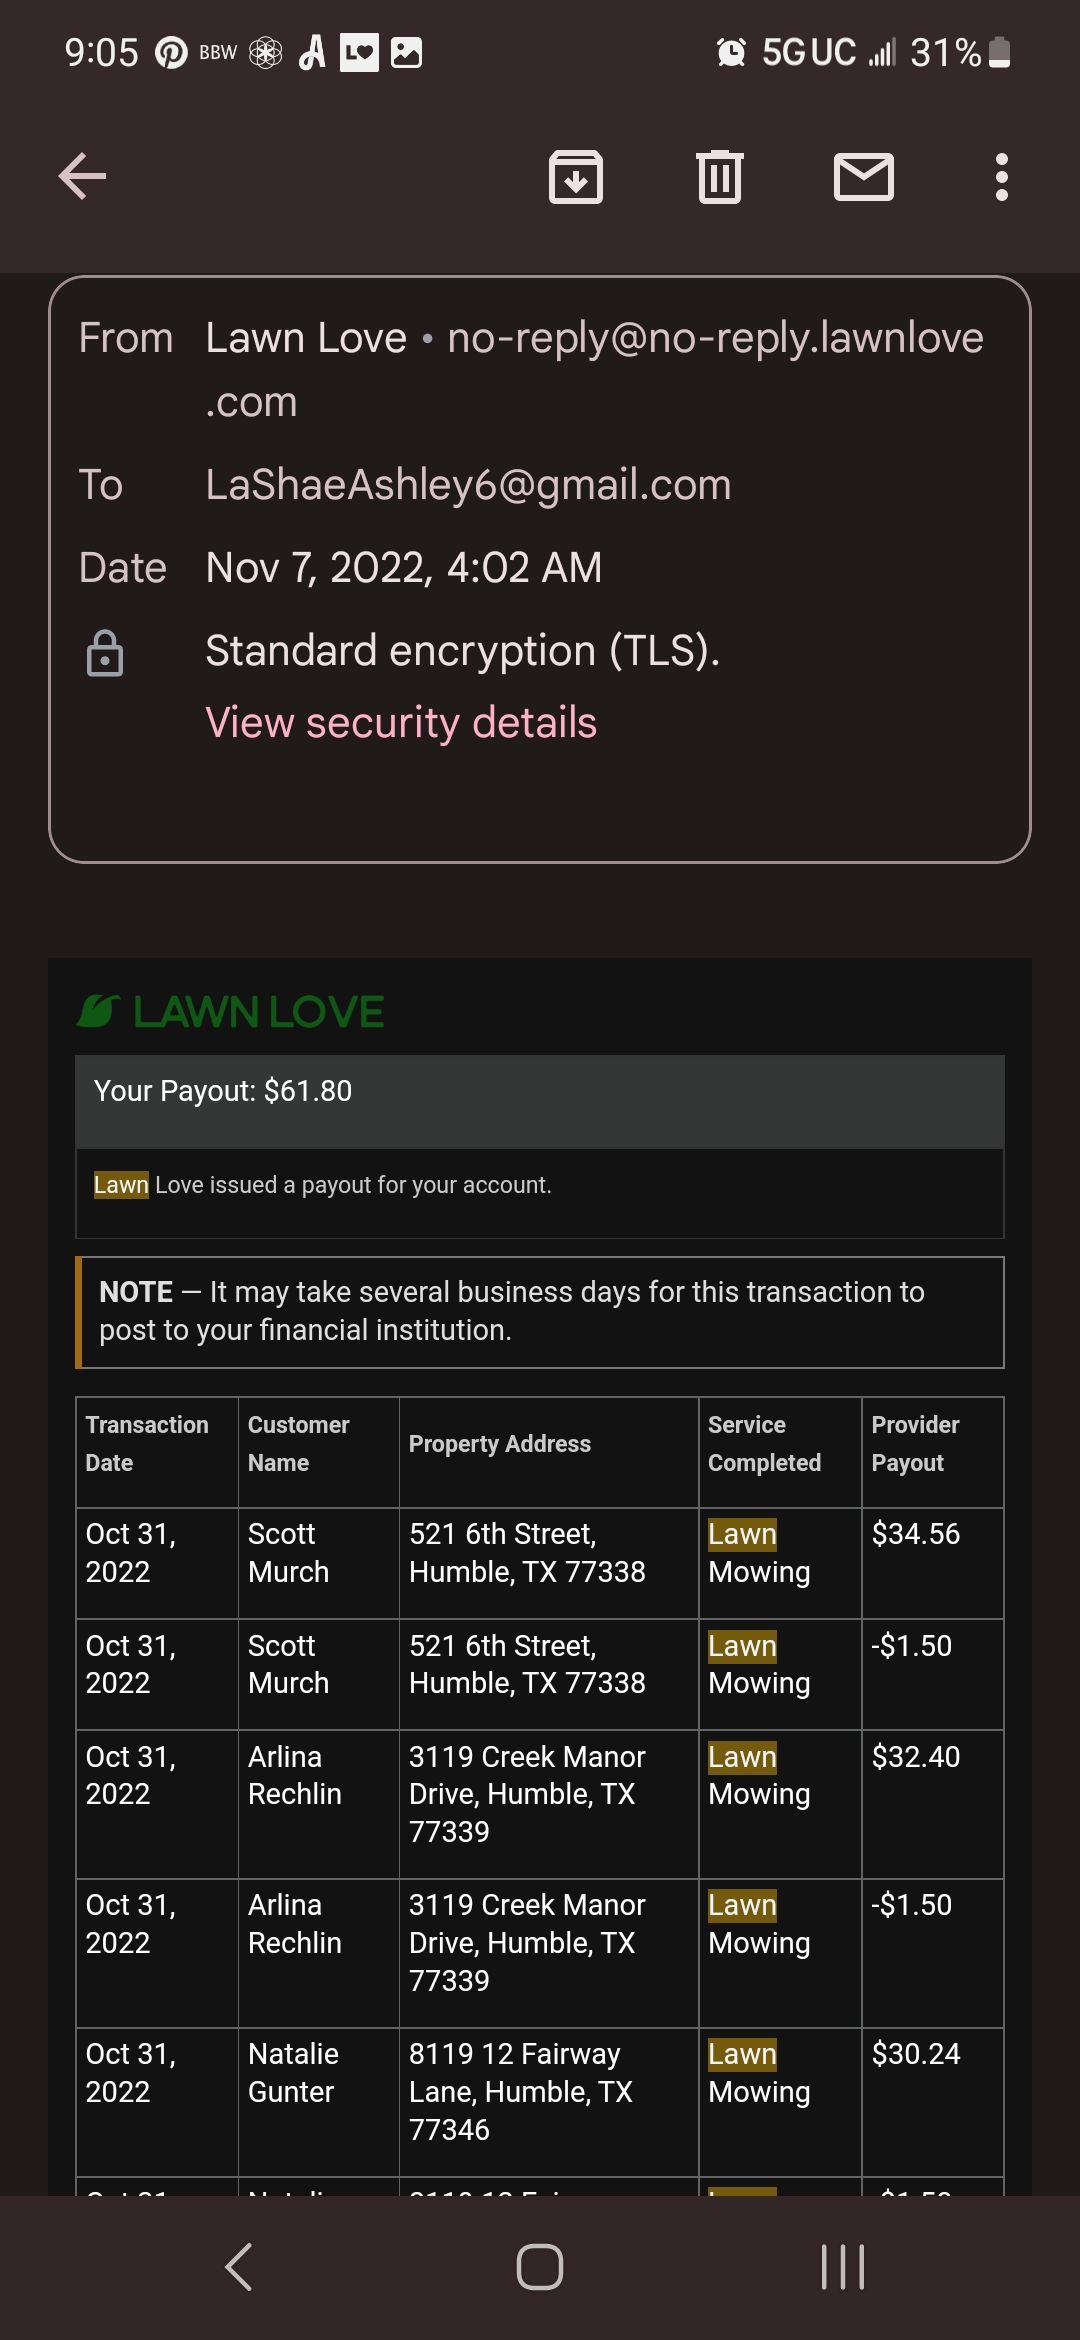Tap the 521 6th Street address in the first row
The image size is (1080, 2340).
pos(527,1553)
